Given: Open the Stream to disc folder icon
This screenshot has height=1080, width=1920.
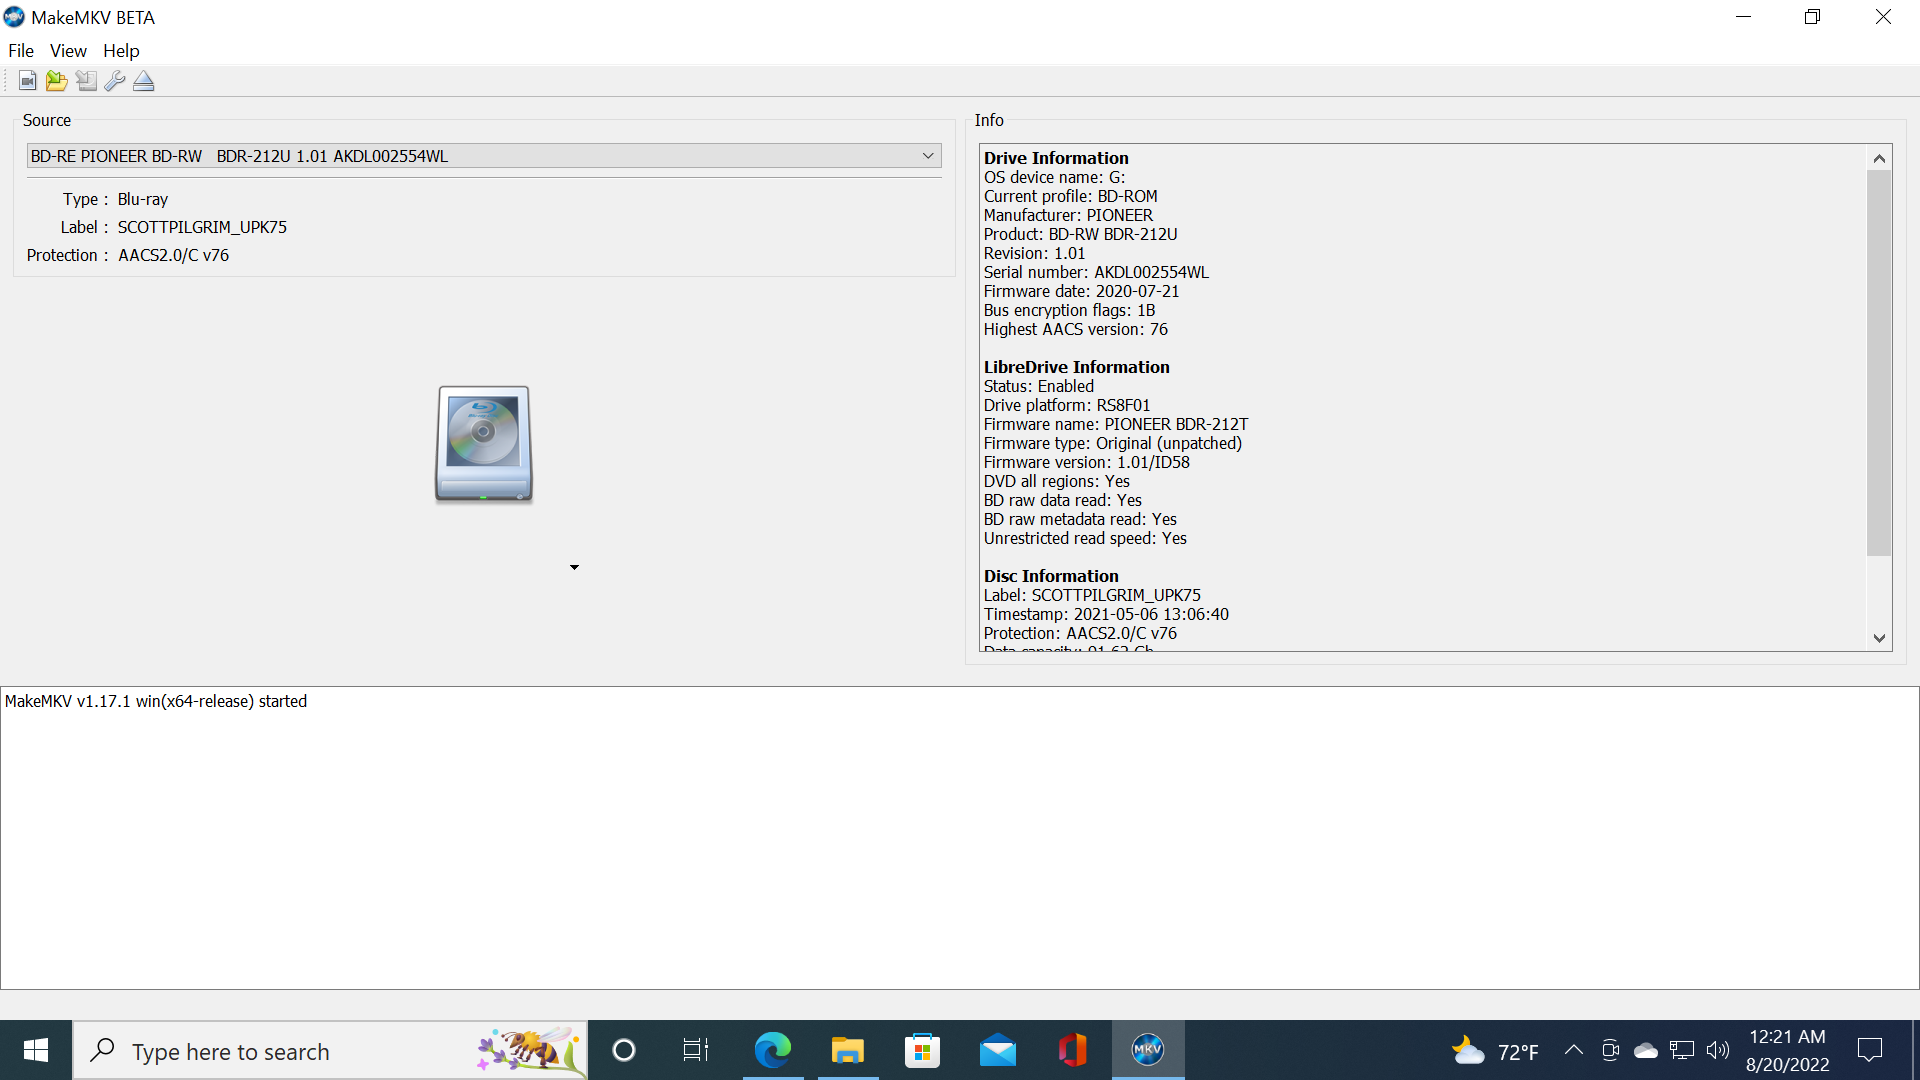Looking at the screenshot, I should [57, 81].
